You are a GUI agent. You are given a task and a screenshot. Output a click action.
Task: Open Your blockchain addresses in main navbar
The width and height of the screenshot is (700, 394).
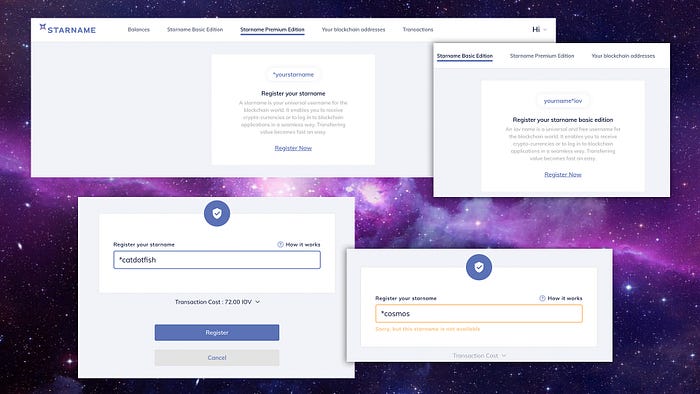353,29
